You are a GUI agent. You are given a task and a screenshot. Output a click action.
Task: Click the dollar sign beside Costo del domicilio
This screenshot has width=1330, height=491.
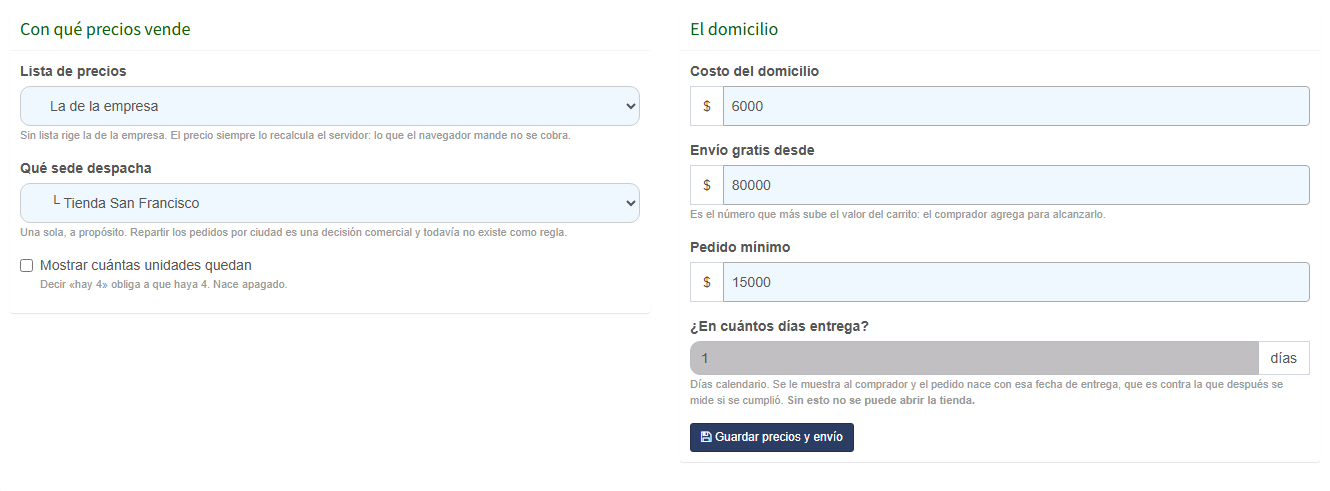pos(707,106)
